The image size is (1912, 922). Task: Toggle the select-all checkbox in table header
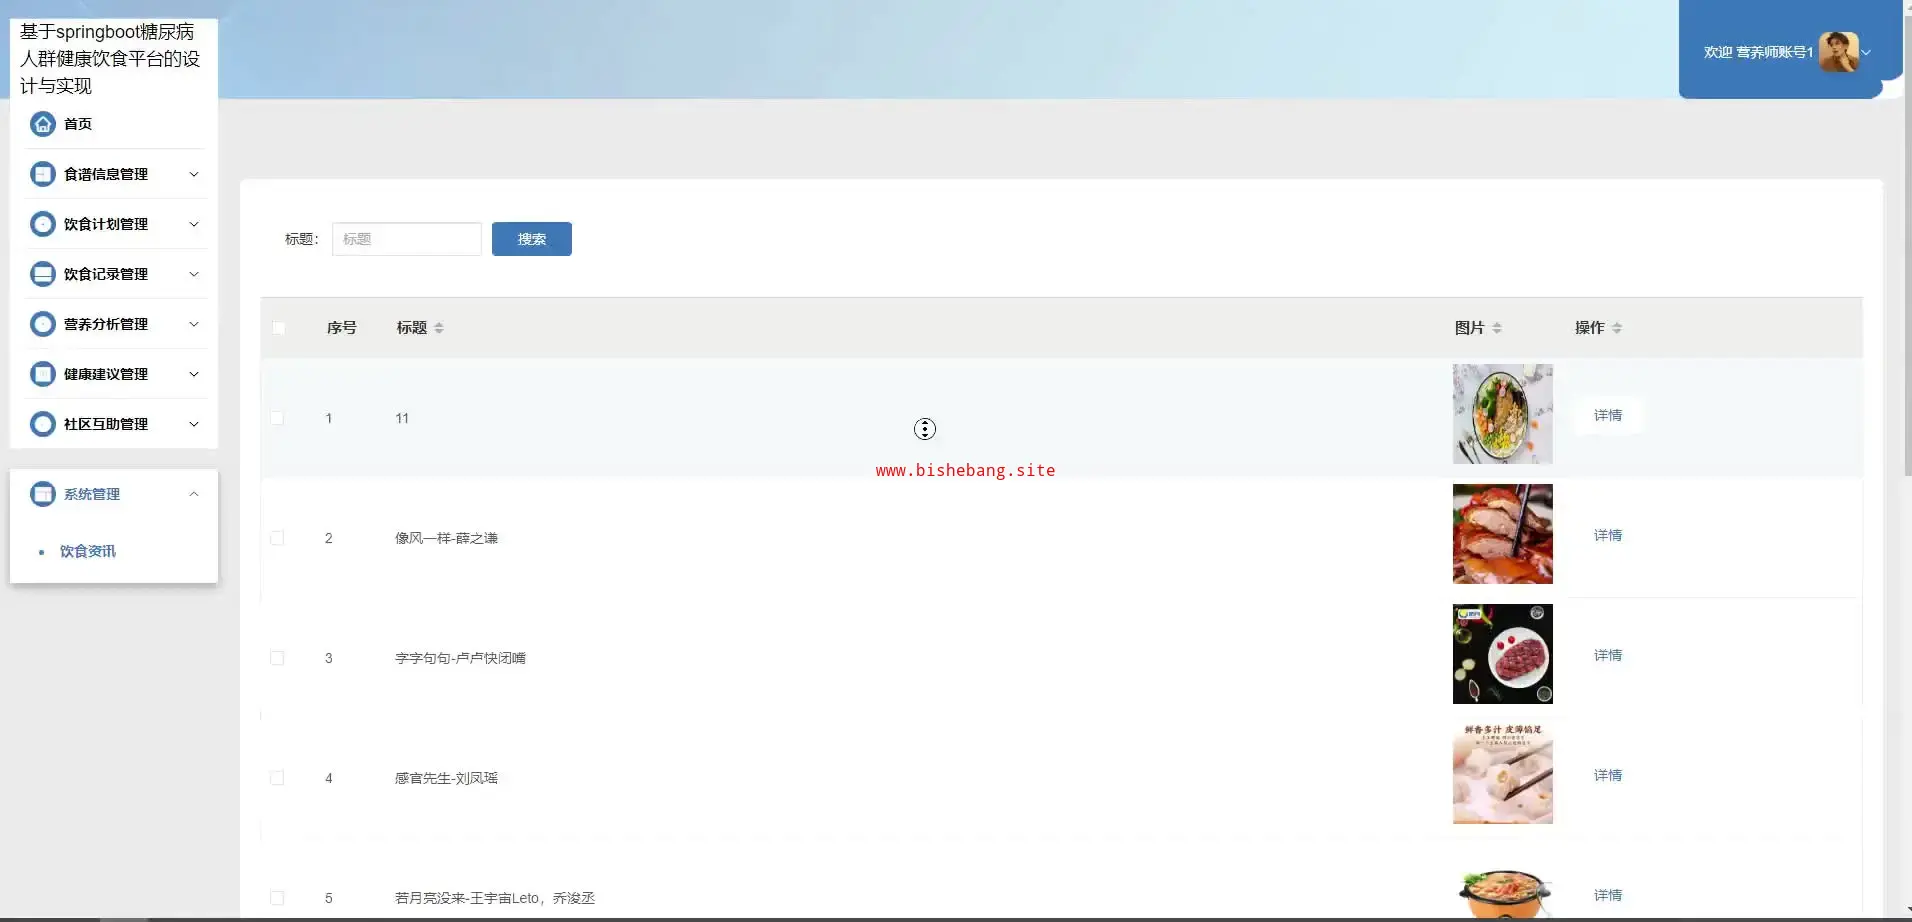(278, 328)
